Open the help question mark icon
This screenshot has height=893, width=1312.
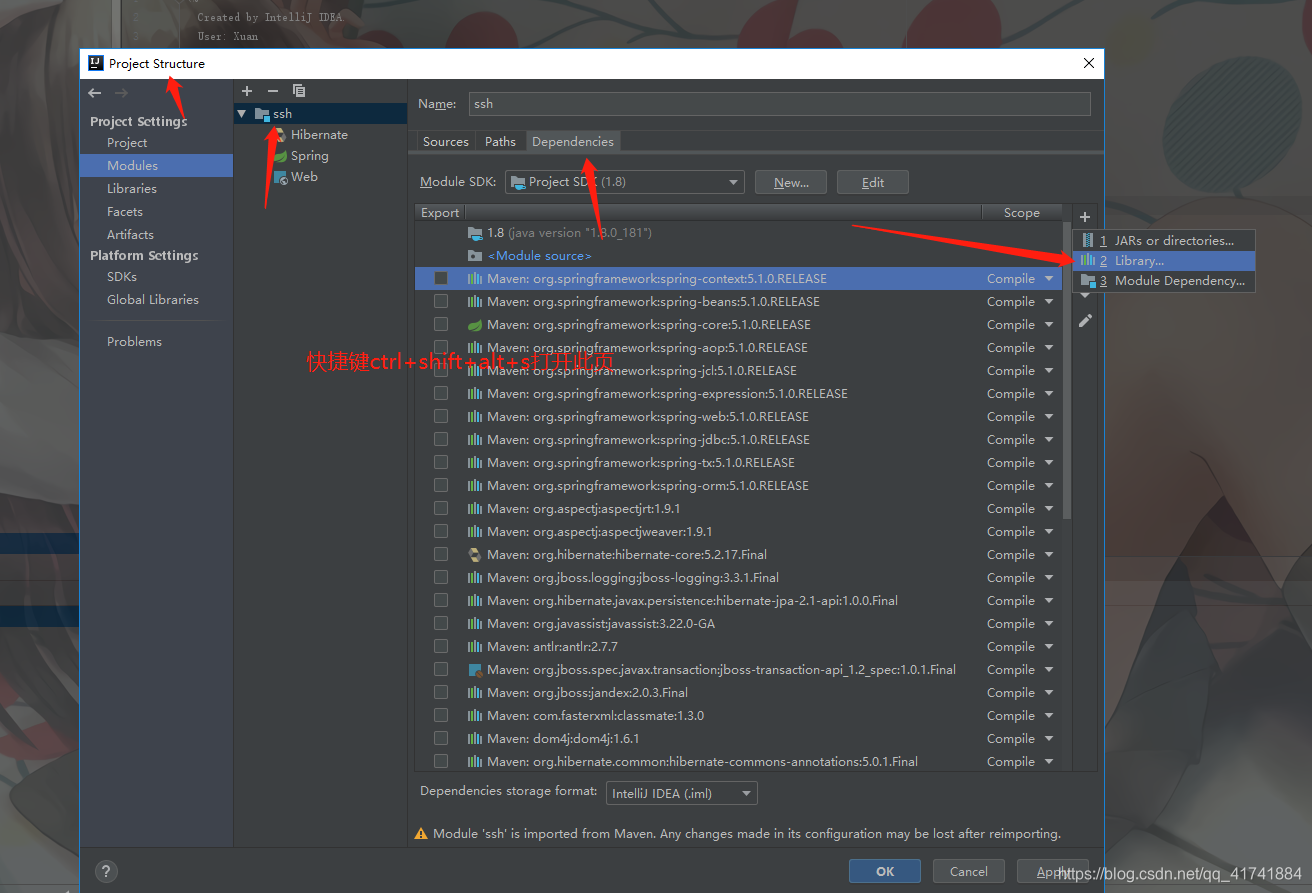(106, 871)
